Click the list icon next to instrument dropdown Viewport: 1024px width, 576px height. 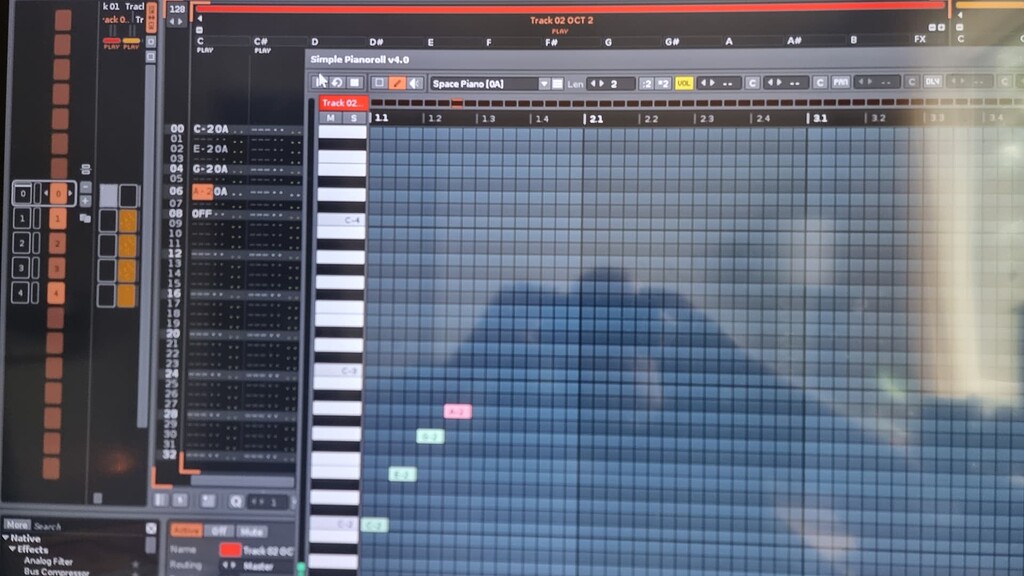(557, 84)
